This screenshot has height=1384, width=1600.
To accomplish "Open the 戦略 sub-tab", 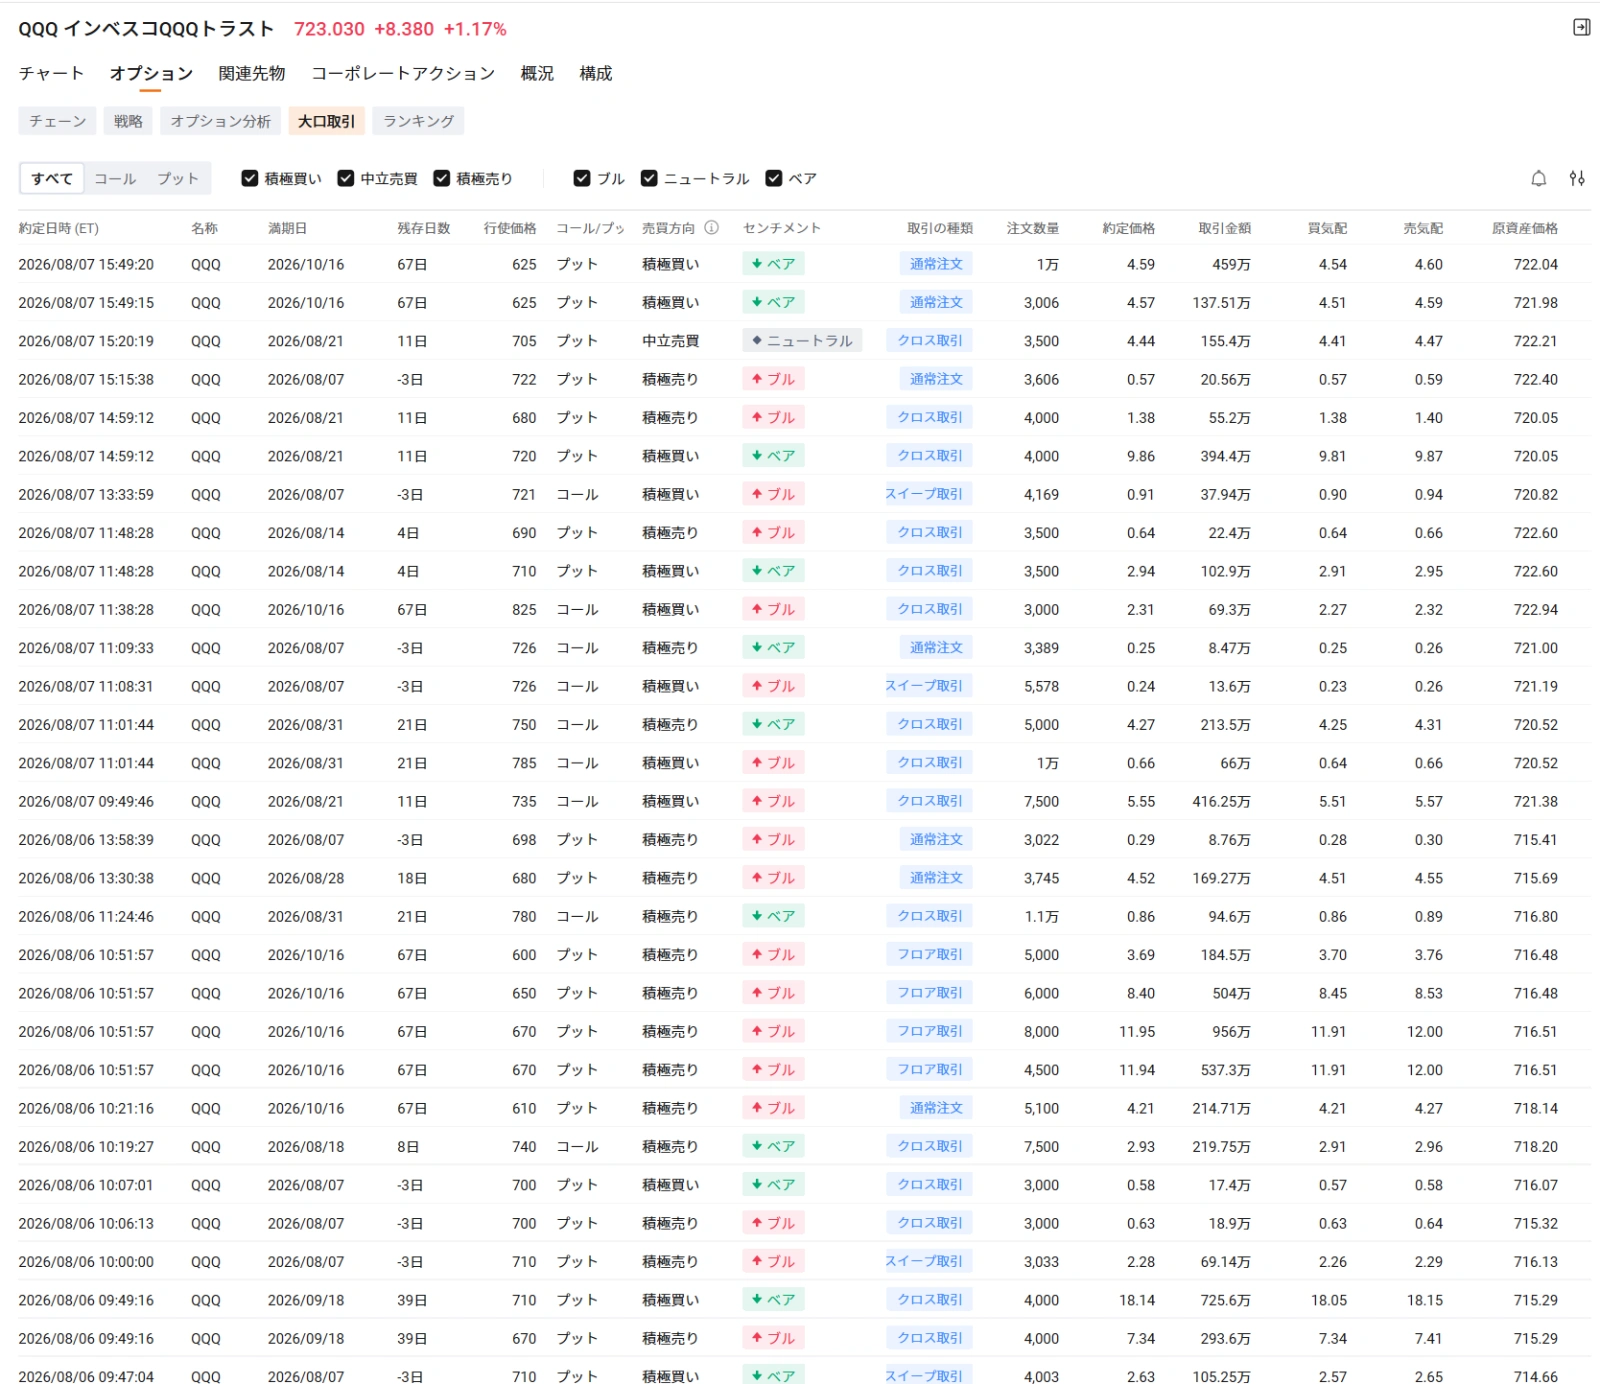I will [128, 121].
